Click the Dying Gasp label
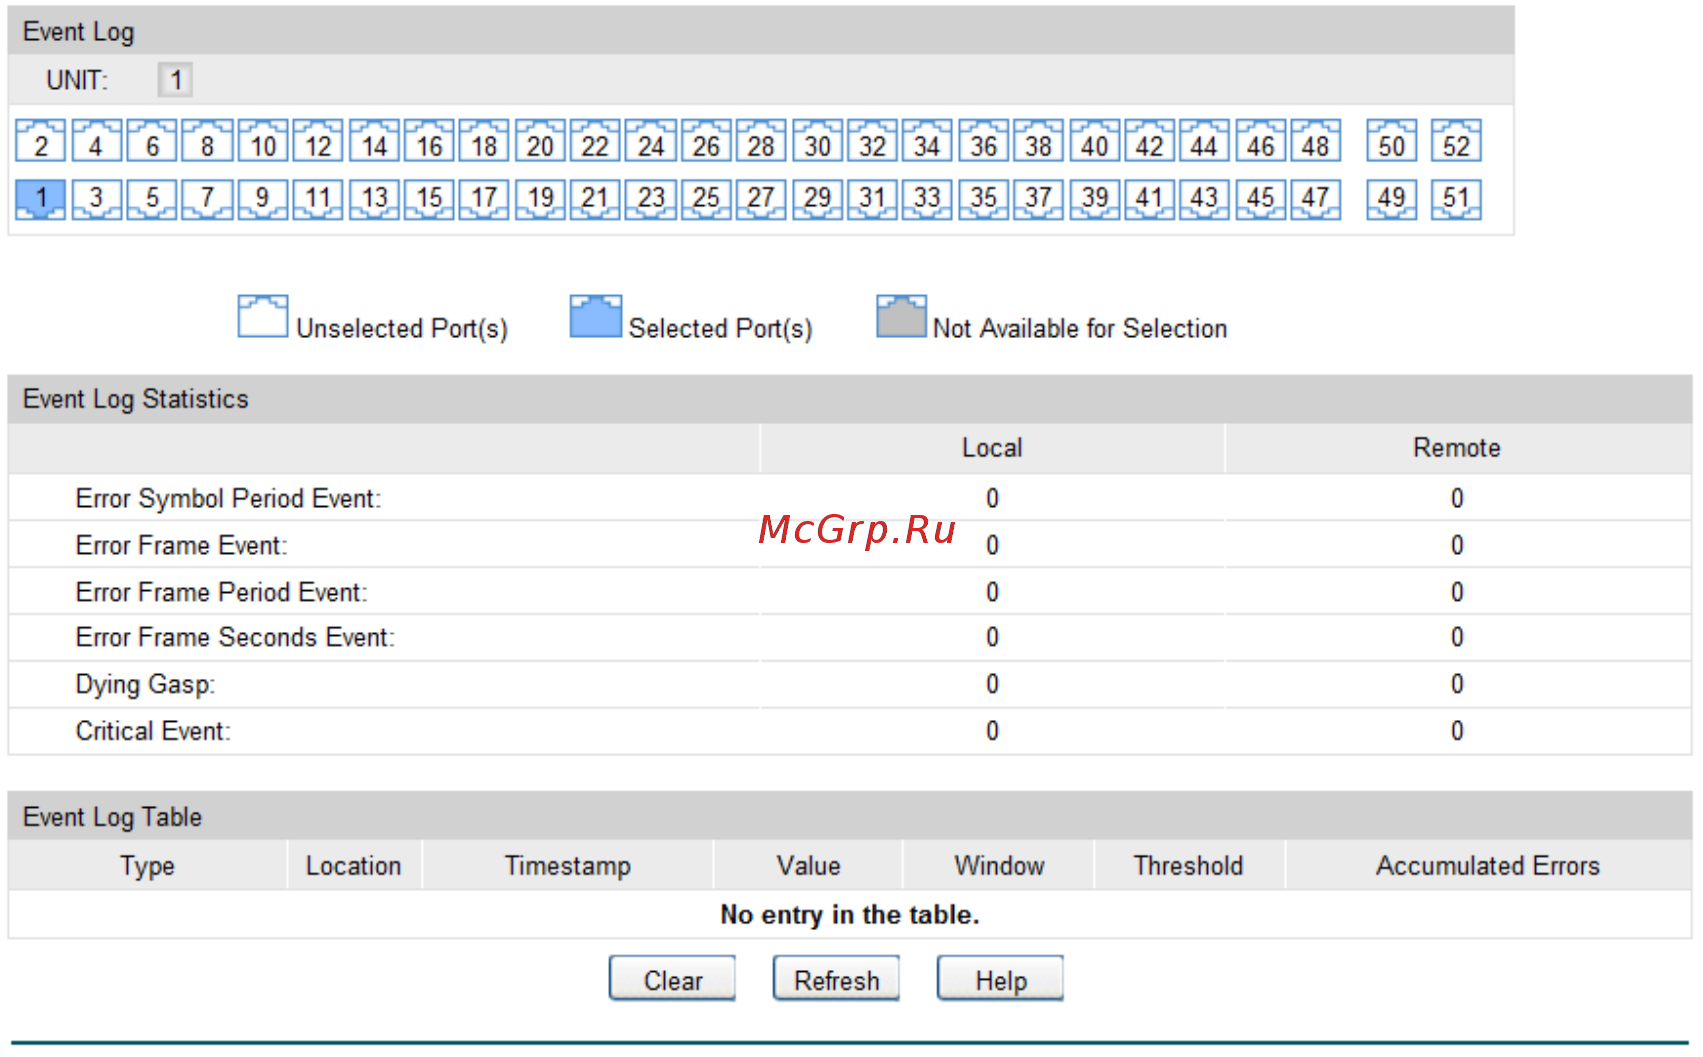This screenshot has height=1057, width=1703. [x=145, y=685]
